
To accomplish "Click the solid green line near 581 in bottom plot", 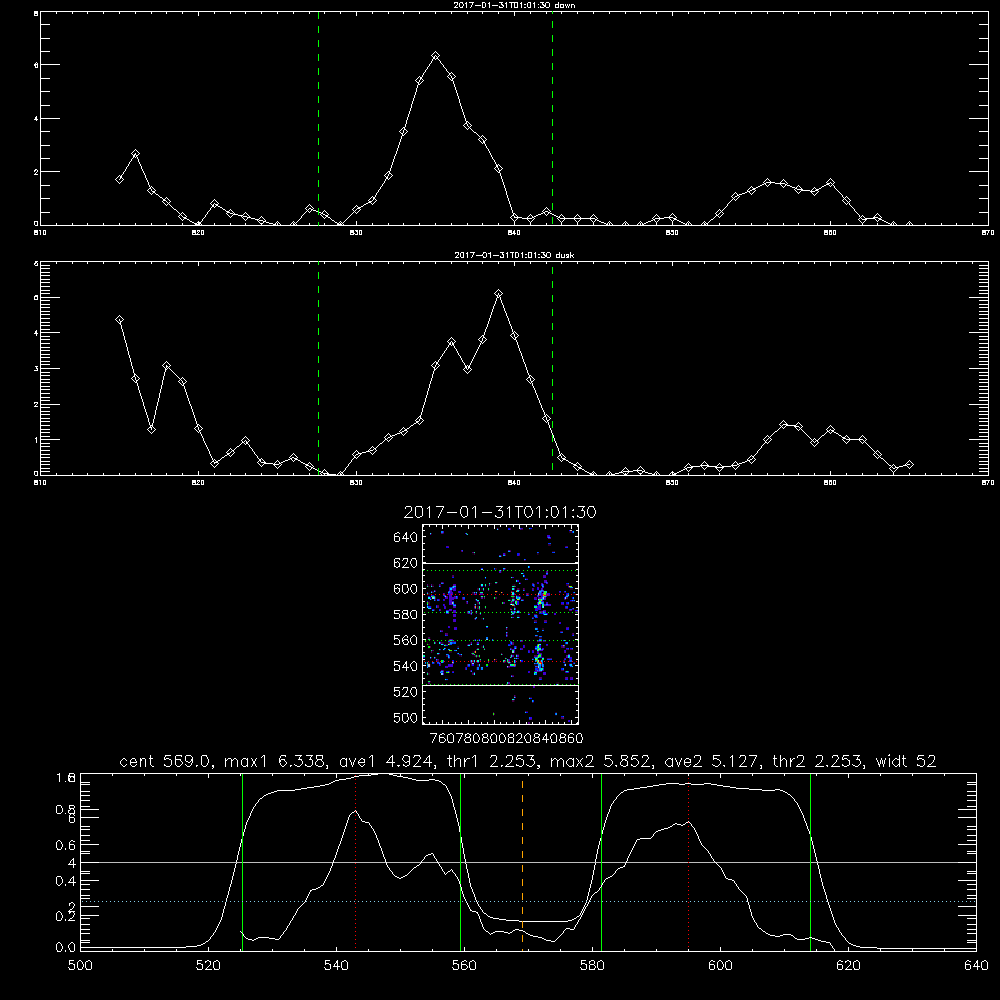I will click(601, 862).
